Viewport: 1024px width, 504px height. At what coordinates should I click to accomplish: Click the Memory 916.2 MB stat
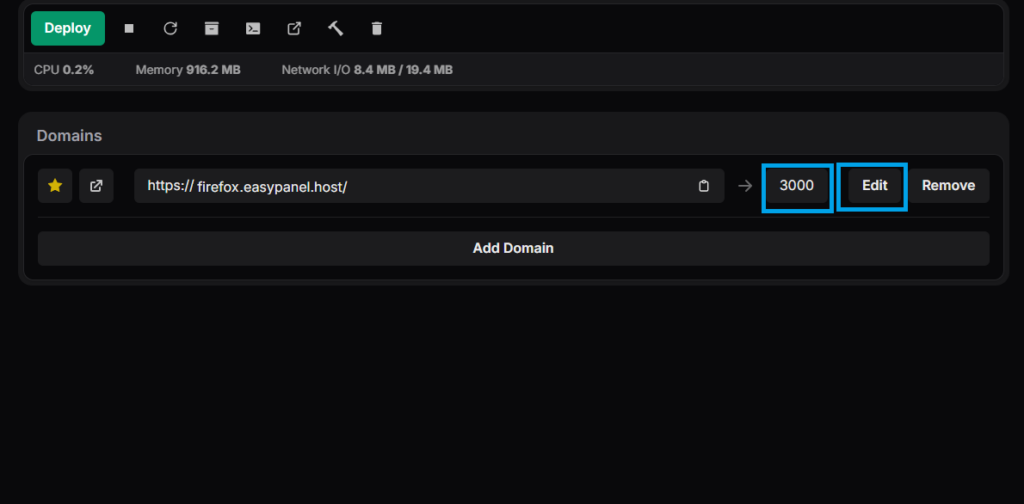pyautogui.click(x=188, y=70)
